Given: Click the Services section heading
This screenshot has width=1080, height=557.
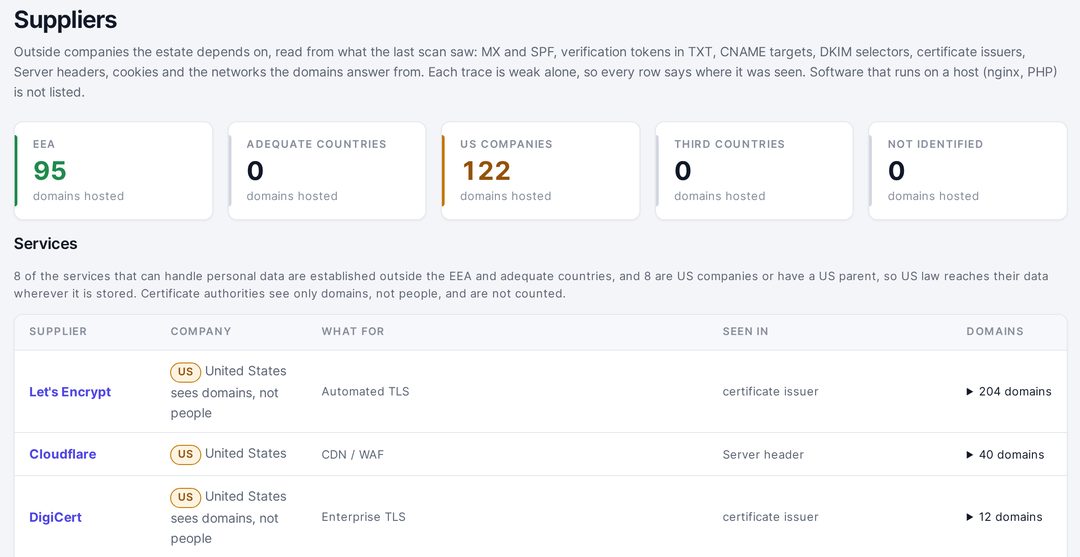Looking at the screenshot, I should coord(45,244).
